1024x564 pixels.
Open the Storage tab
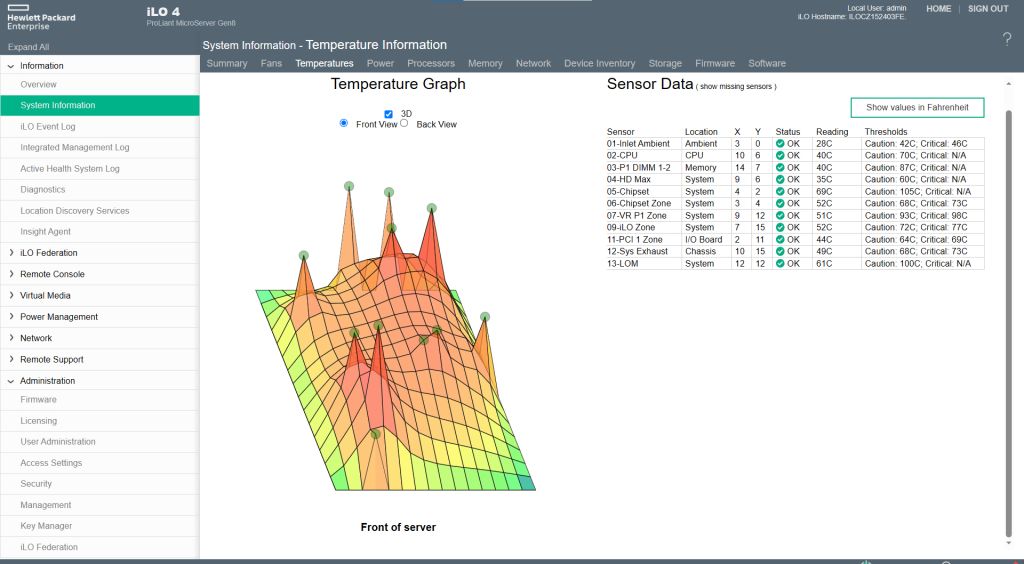pos(665,63)
